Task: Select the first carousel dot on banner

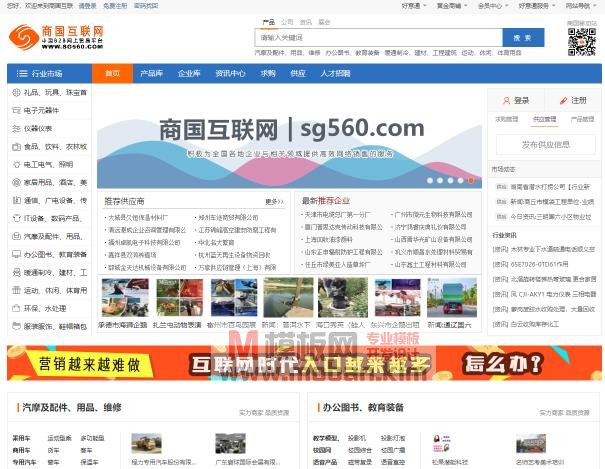Action: tap(430, 181)
